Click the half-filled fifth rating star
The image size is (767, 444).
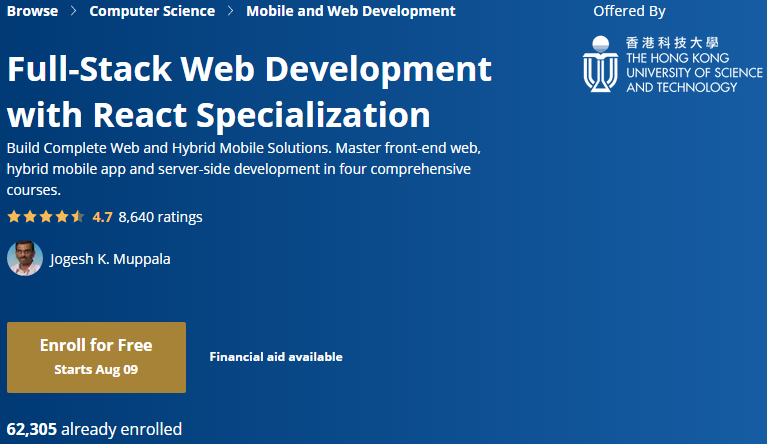78,216
